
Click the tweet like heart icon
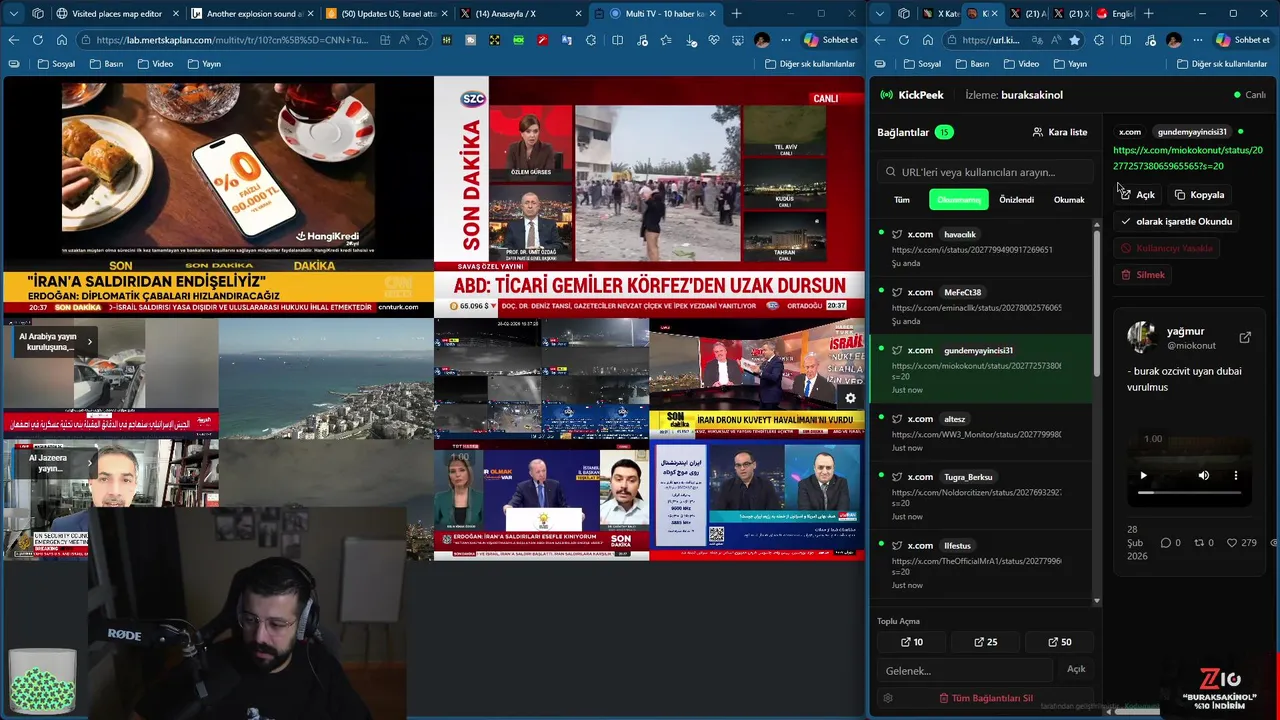[1232, 543]
